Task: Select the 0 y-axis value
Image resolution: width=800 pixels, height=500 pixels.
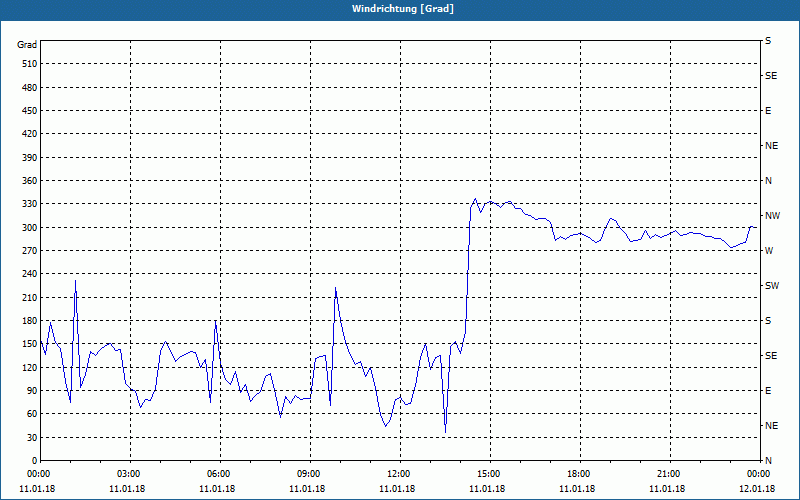Action: coord(34,461)
